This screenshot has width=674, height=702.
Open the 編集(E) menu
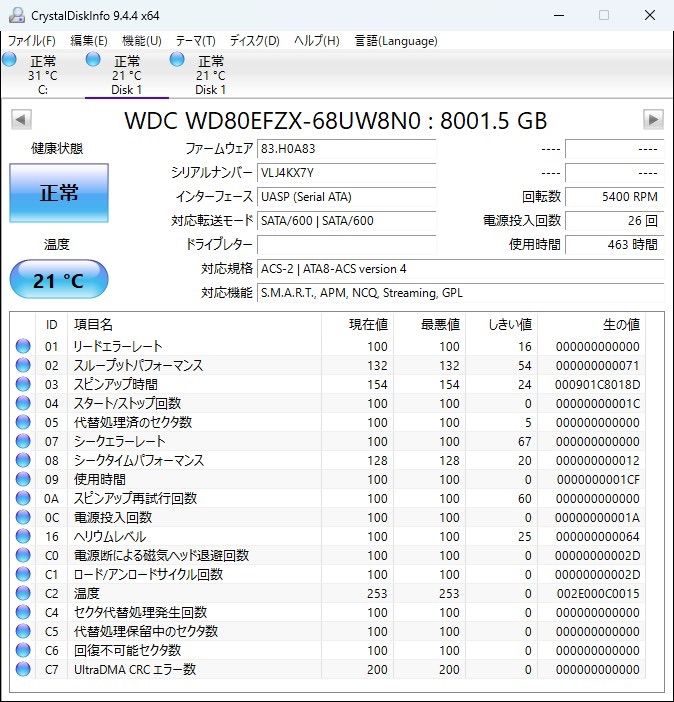(89, 41)
